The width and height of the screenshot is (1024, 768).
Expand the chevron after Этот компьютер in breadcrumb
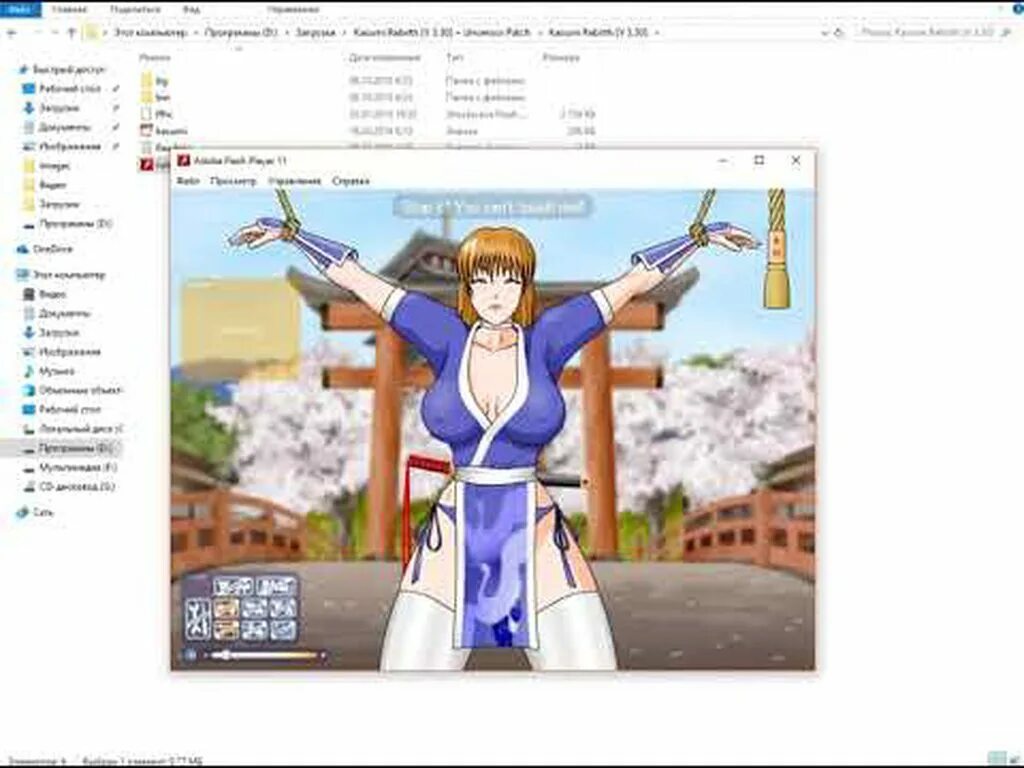tap(195, 32)
